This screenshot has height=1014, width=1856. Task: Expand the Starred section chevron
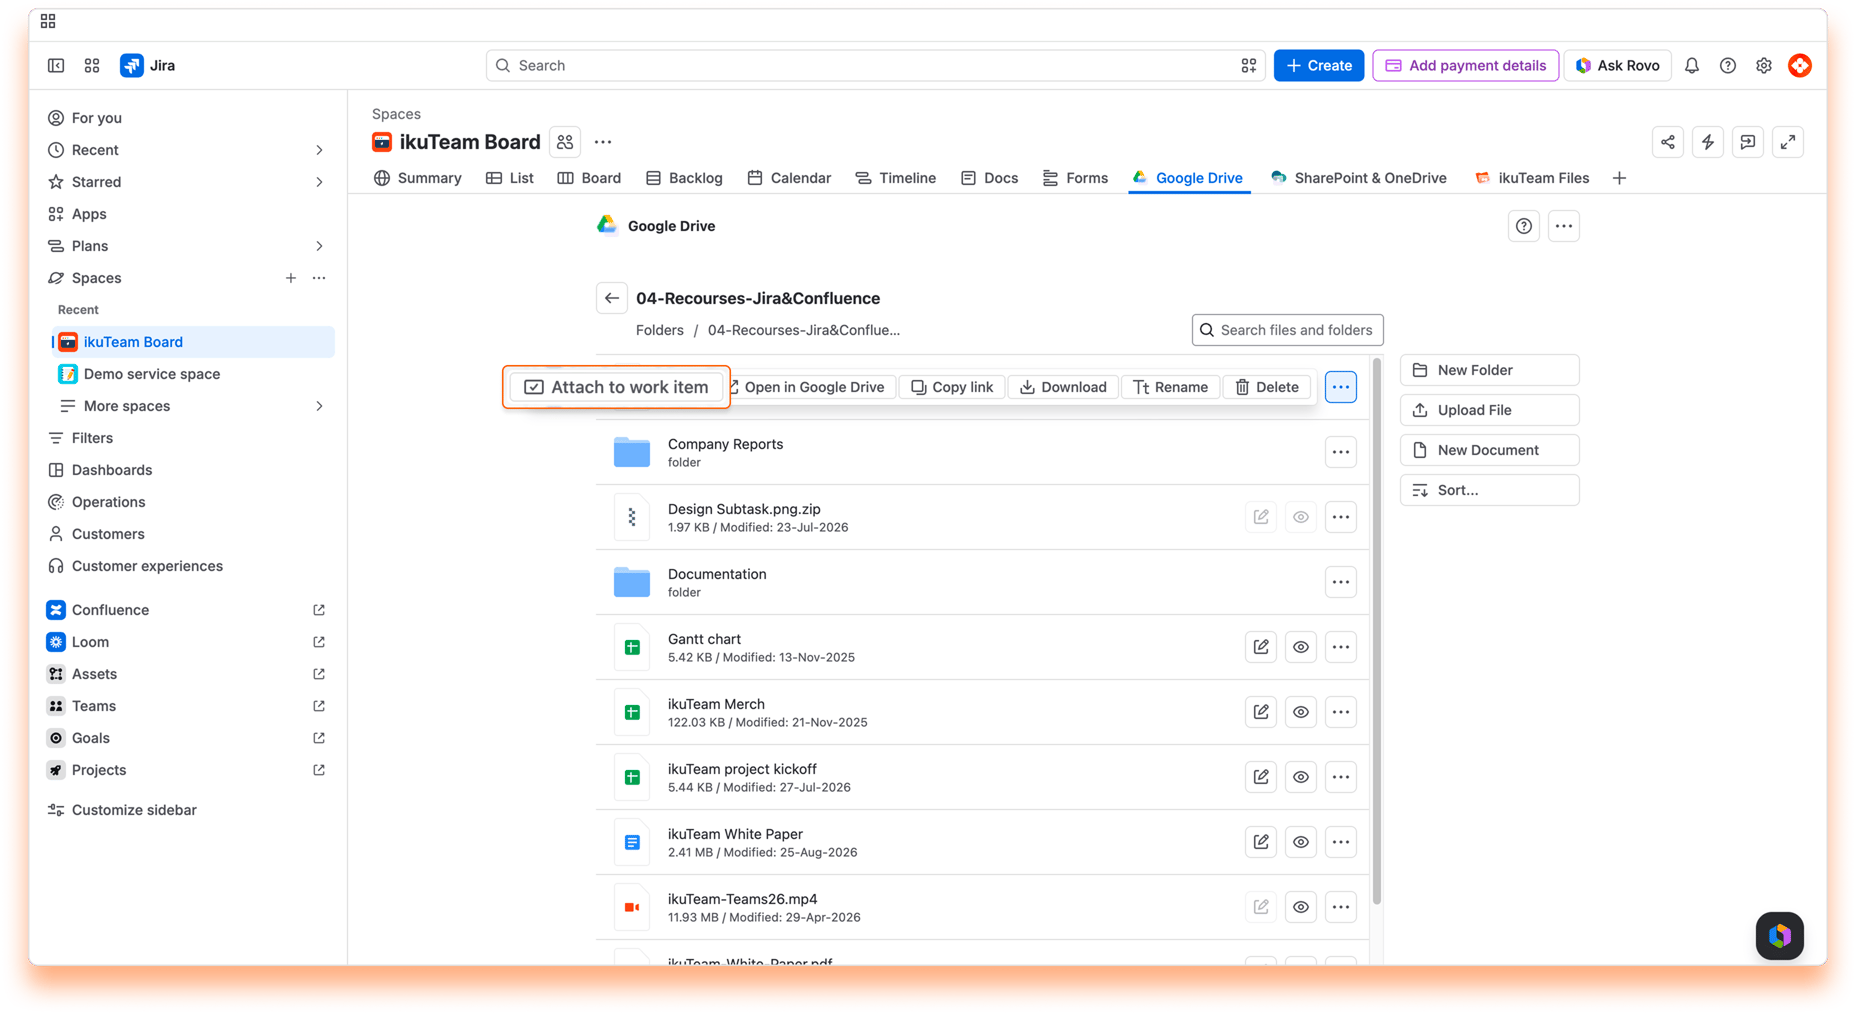point(319,182)
